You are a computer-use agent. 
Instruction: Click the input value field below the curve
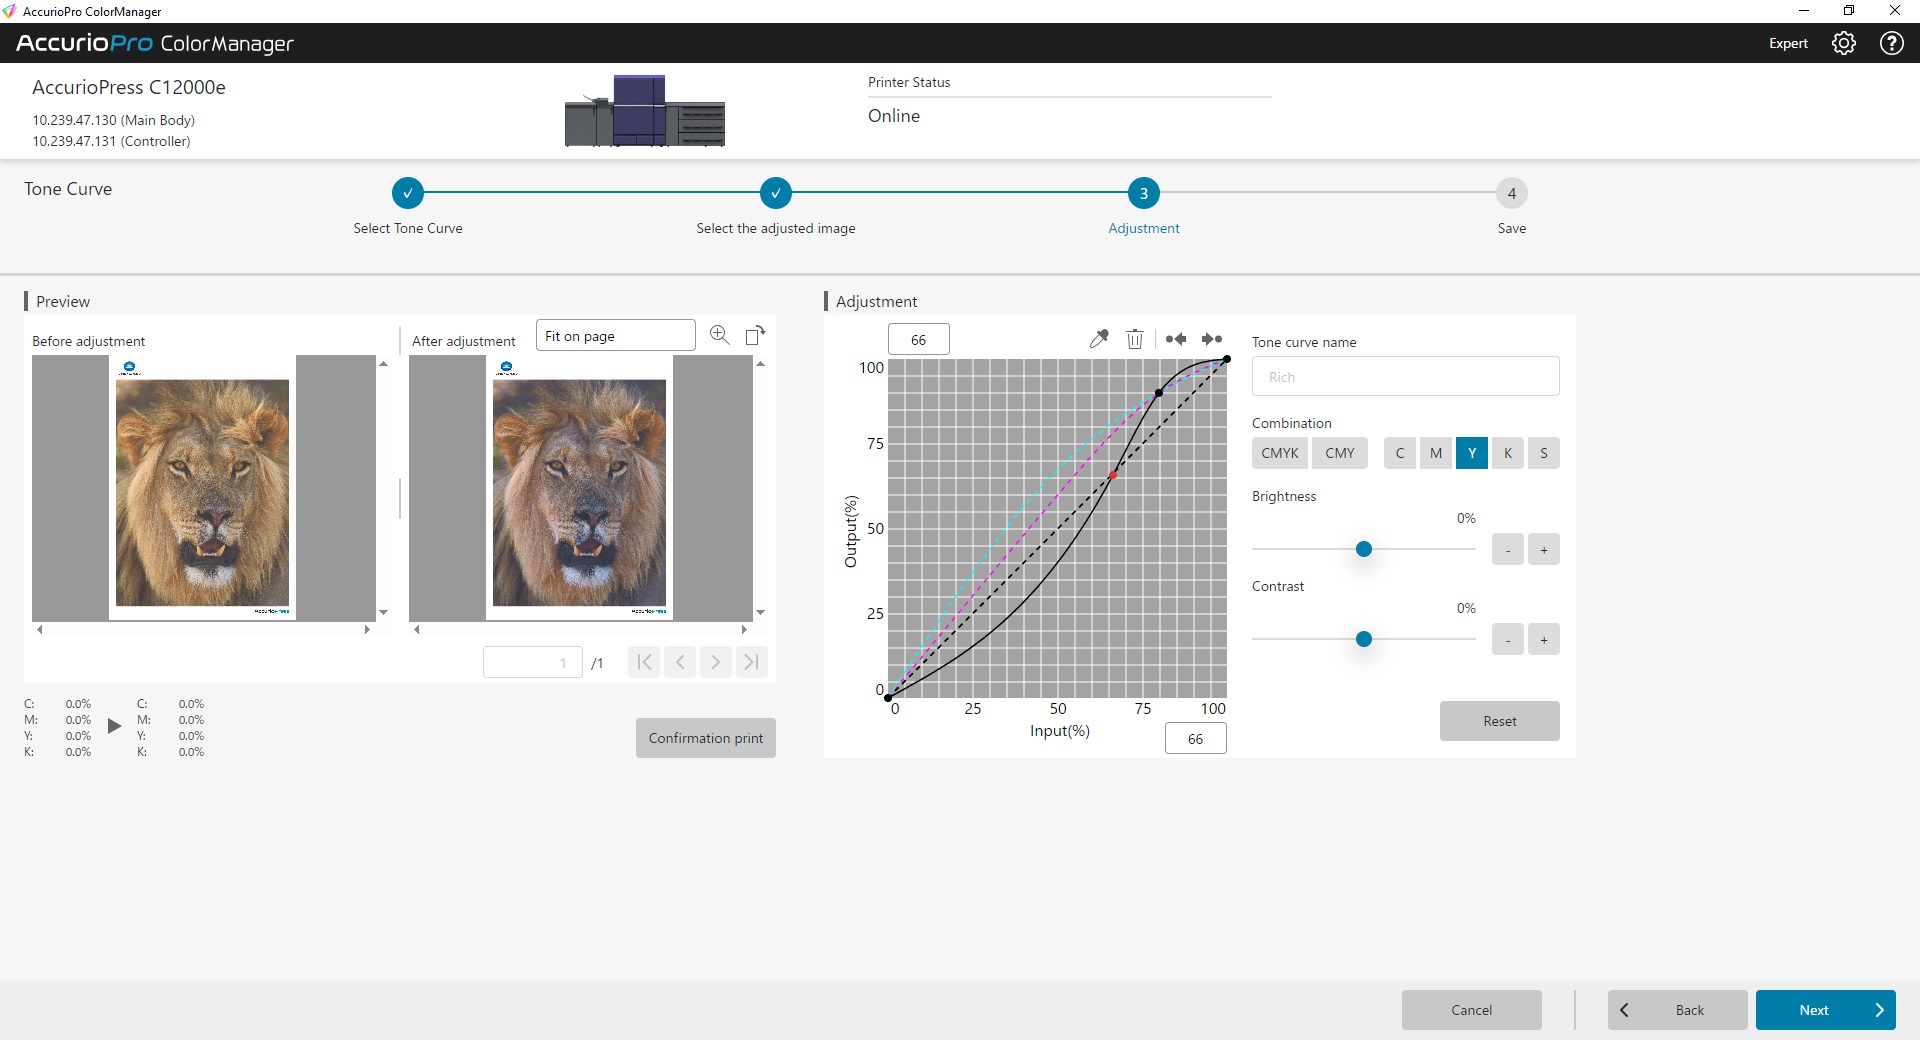[1196, 739]
